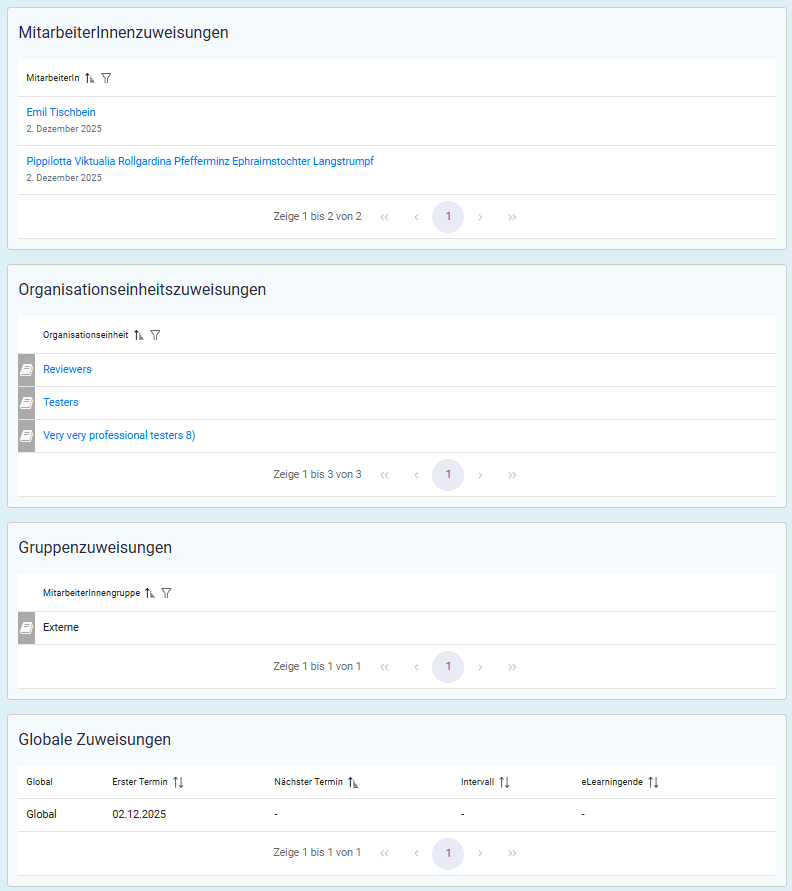The height and width of the screenshot is (891, 792).
Task: Sort by Erster Termin
Action: coord(178,782)
